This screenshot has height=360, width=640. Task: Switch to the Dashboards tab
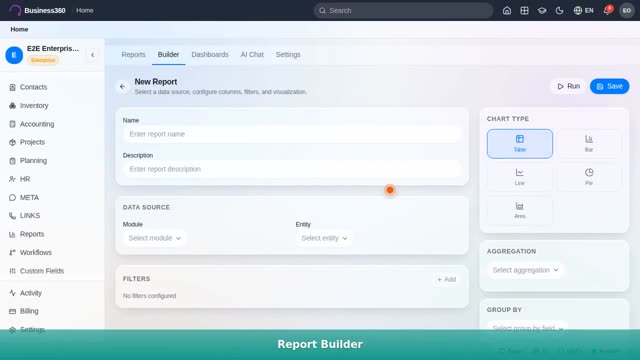tap(210, 54)
